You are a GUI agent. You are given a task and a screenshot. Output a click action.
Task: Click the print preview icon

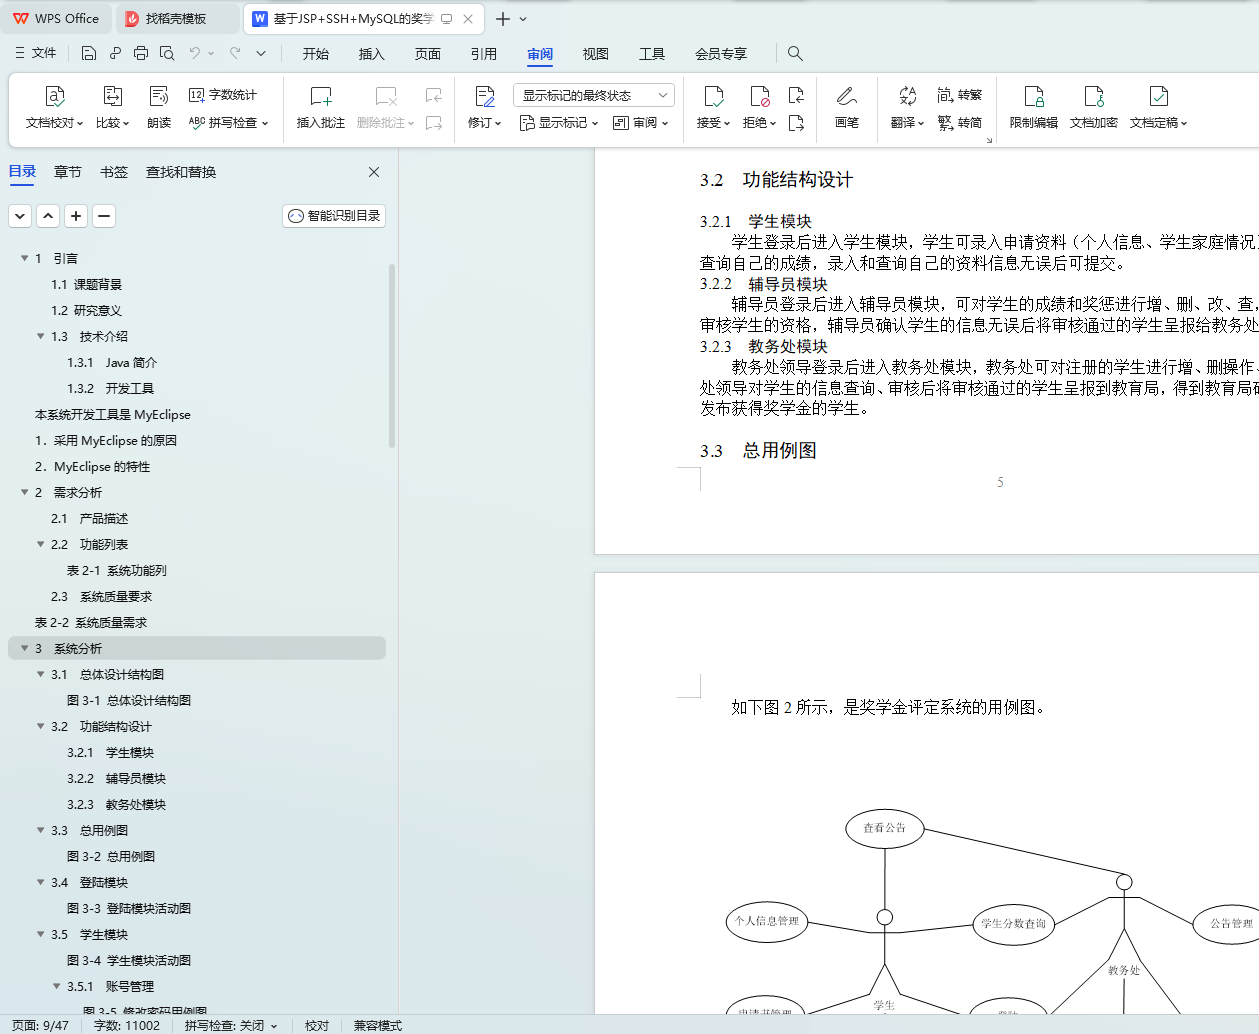(x=167, y=53)
